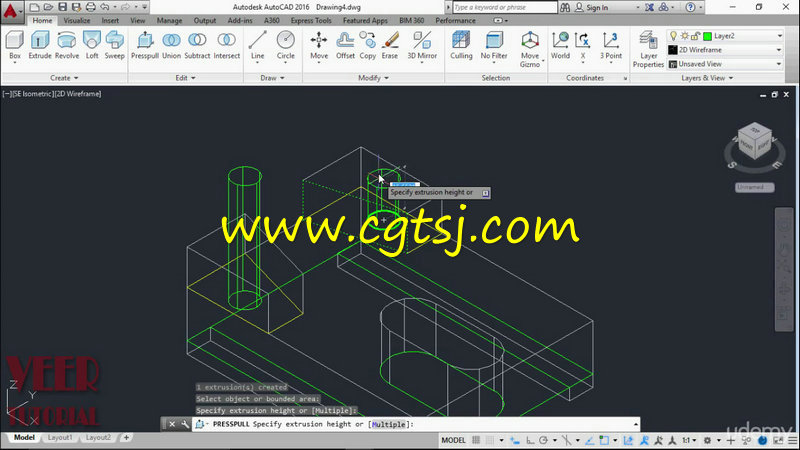
Task: Pick the Circle draw tool
Action: pyautogui.click(x=286, y=45)
